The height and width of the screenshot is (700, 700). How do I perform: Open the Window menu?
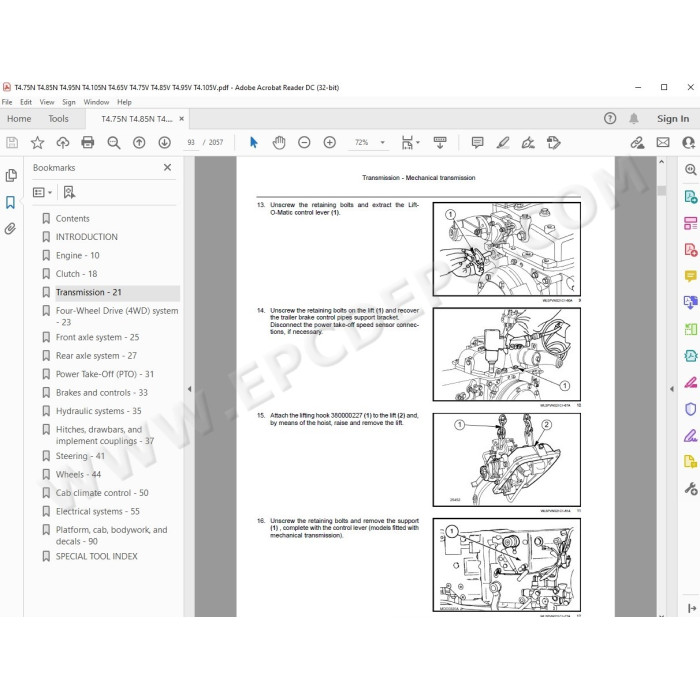click(96, 102)
